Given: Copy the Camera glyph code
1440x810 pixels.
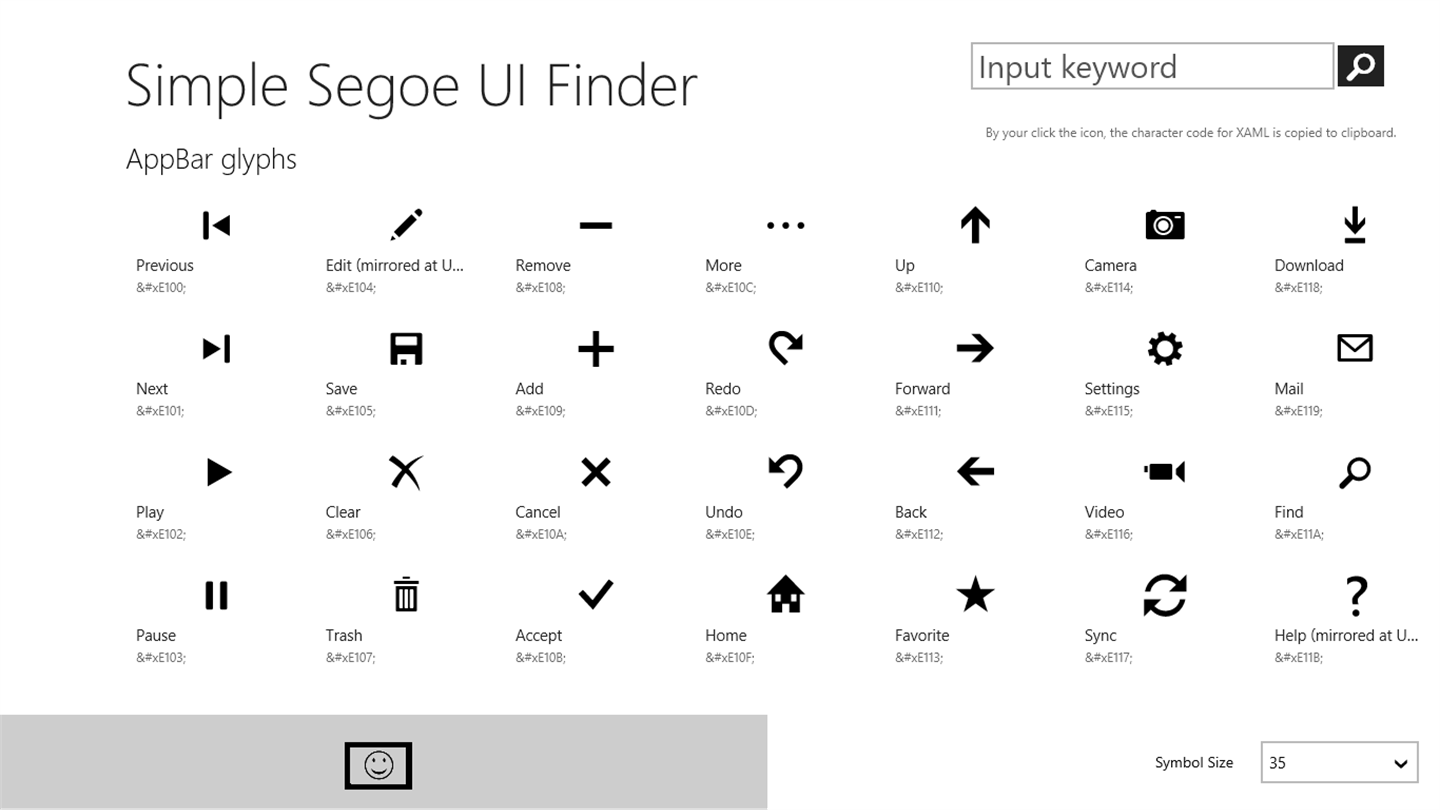Looking at the screenshot, I should pos(1165,226).
